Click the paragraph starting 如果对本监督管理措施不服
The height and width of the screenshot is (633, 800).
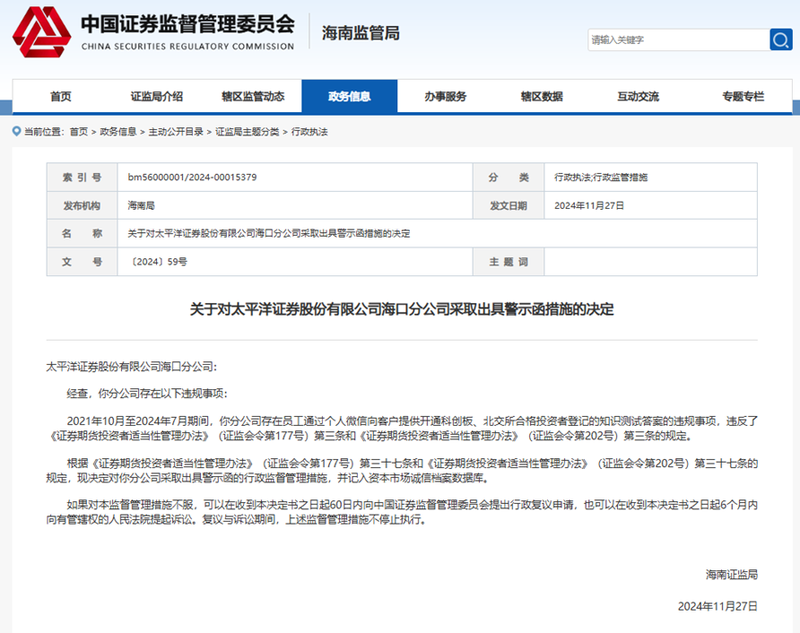(402, 512)
